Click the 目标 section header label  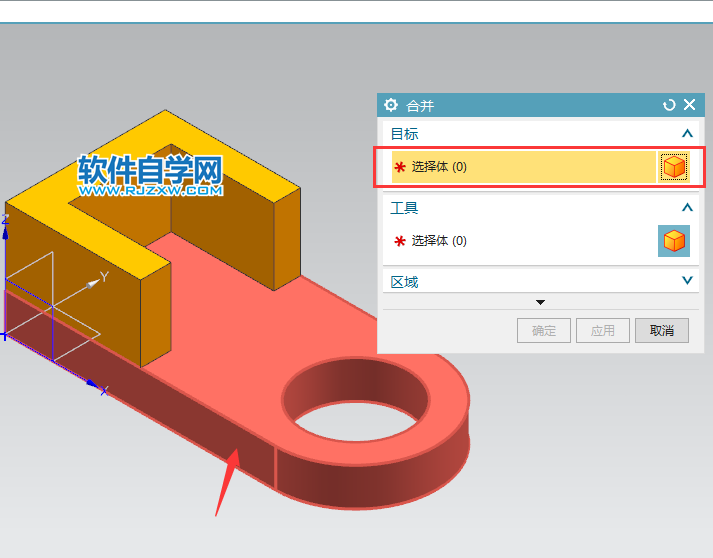pos(404,134)
